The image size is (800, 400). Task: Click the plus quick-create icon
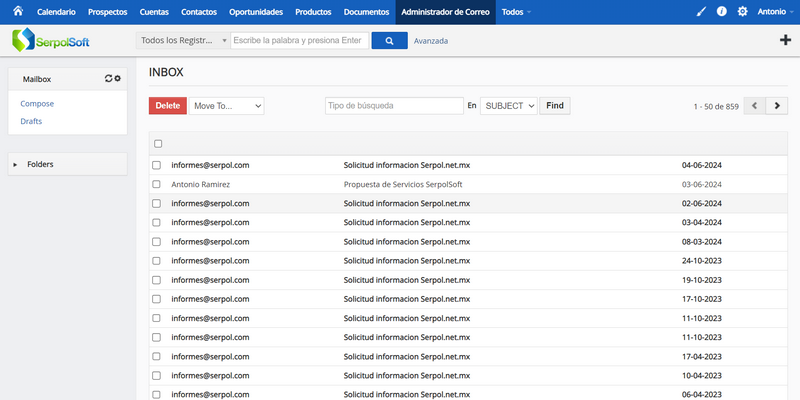[786, 40]
